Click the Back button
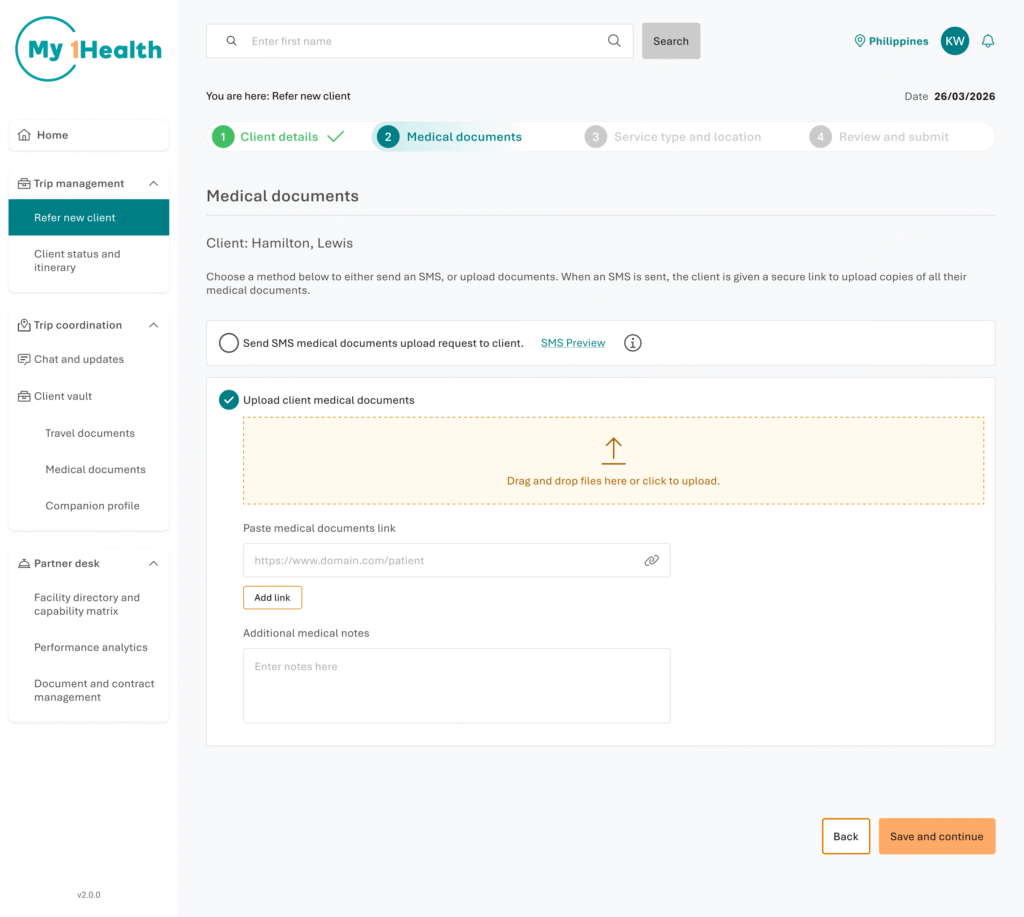The height and width of the screenshot is (917, 1024). point(846,836)
